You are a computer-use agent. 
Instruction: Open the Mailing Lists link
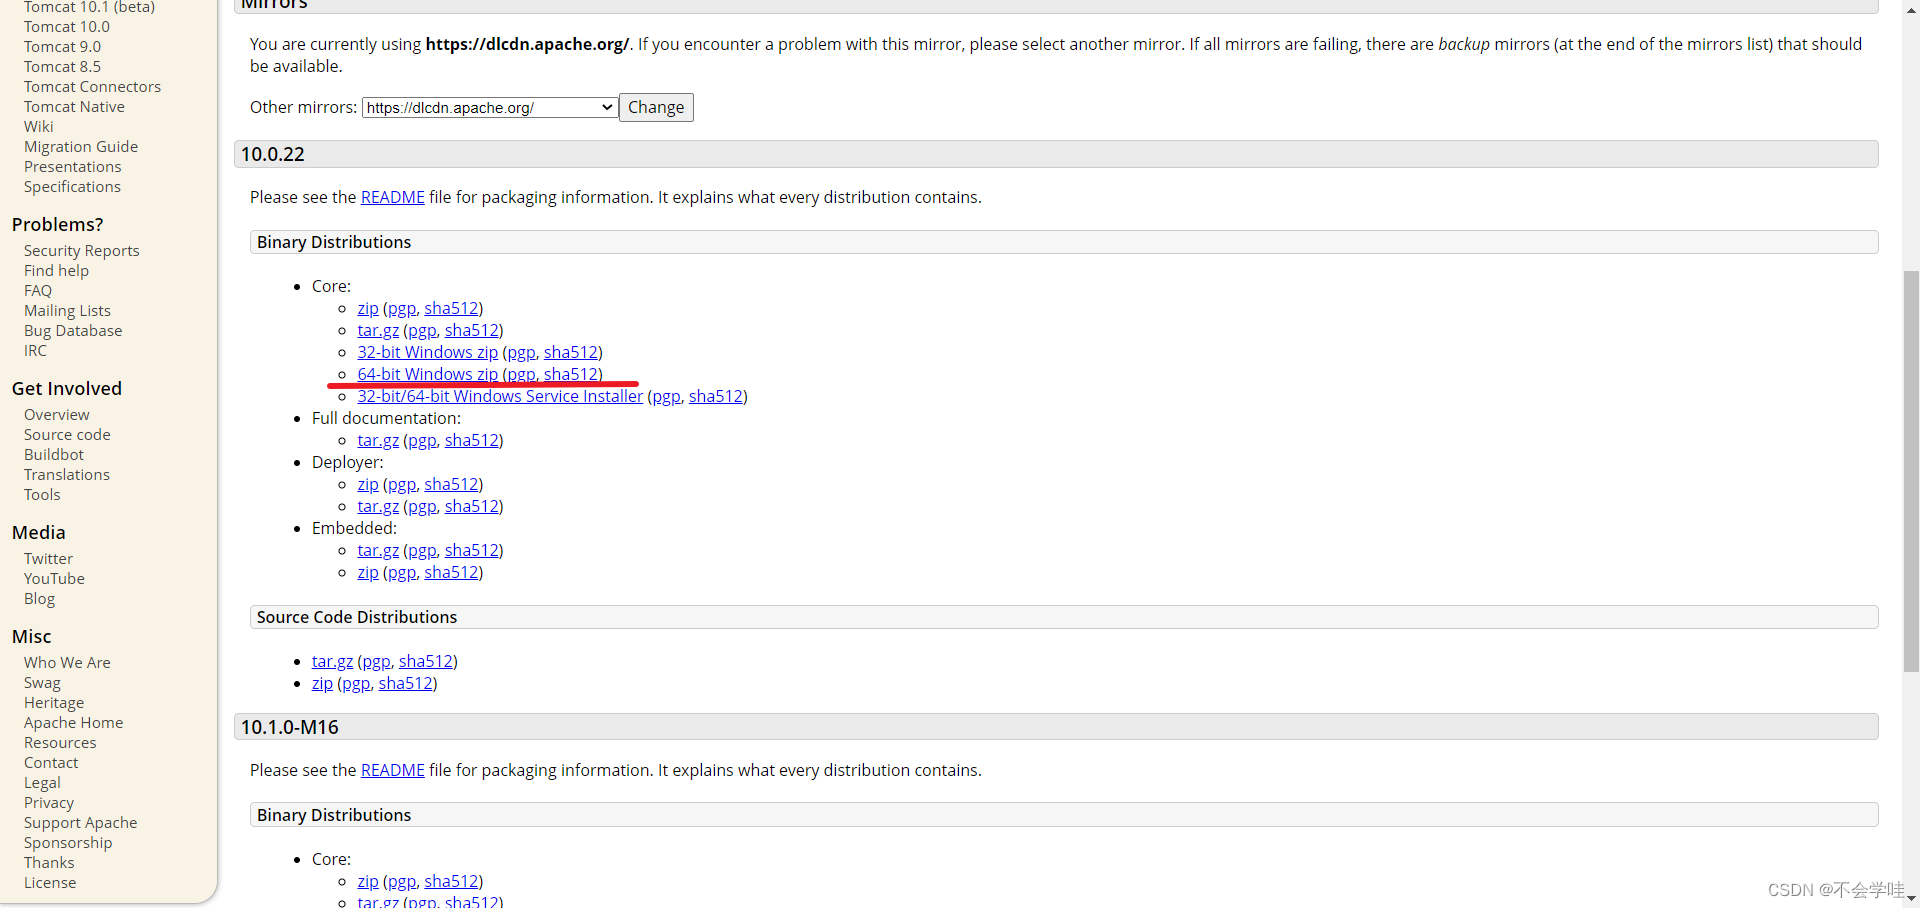point(67,311)
